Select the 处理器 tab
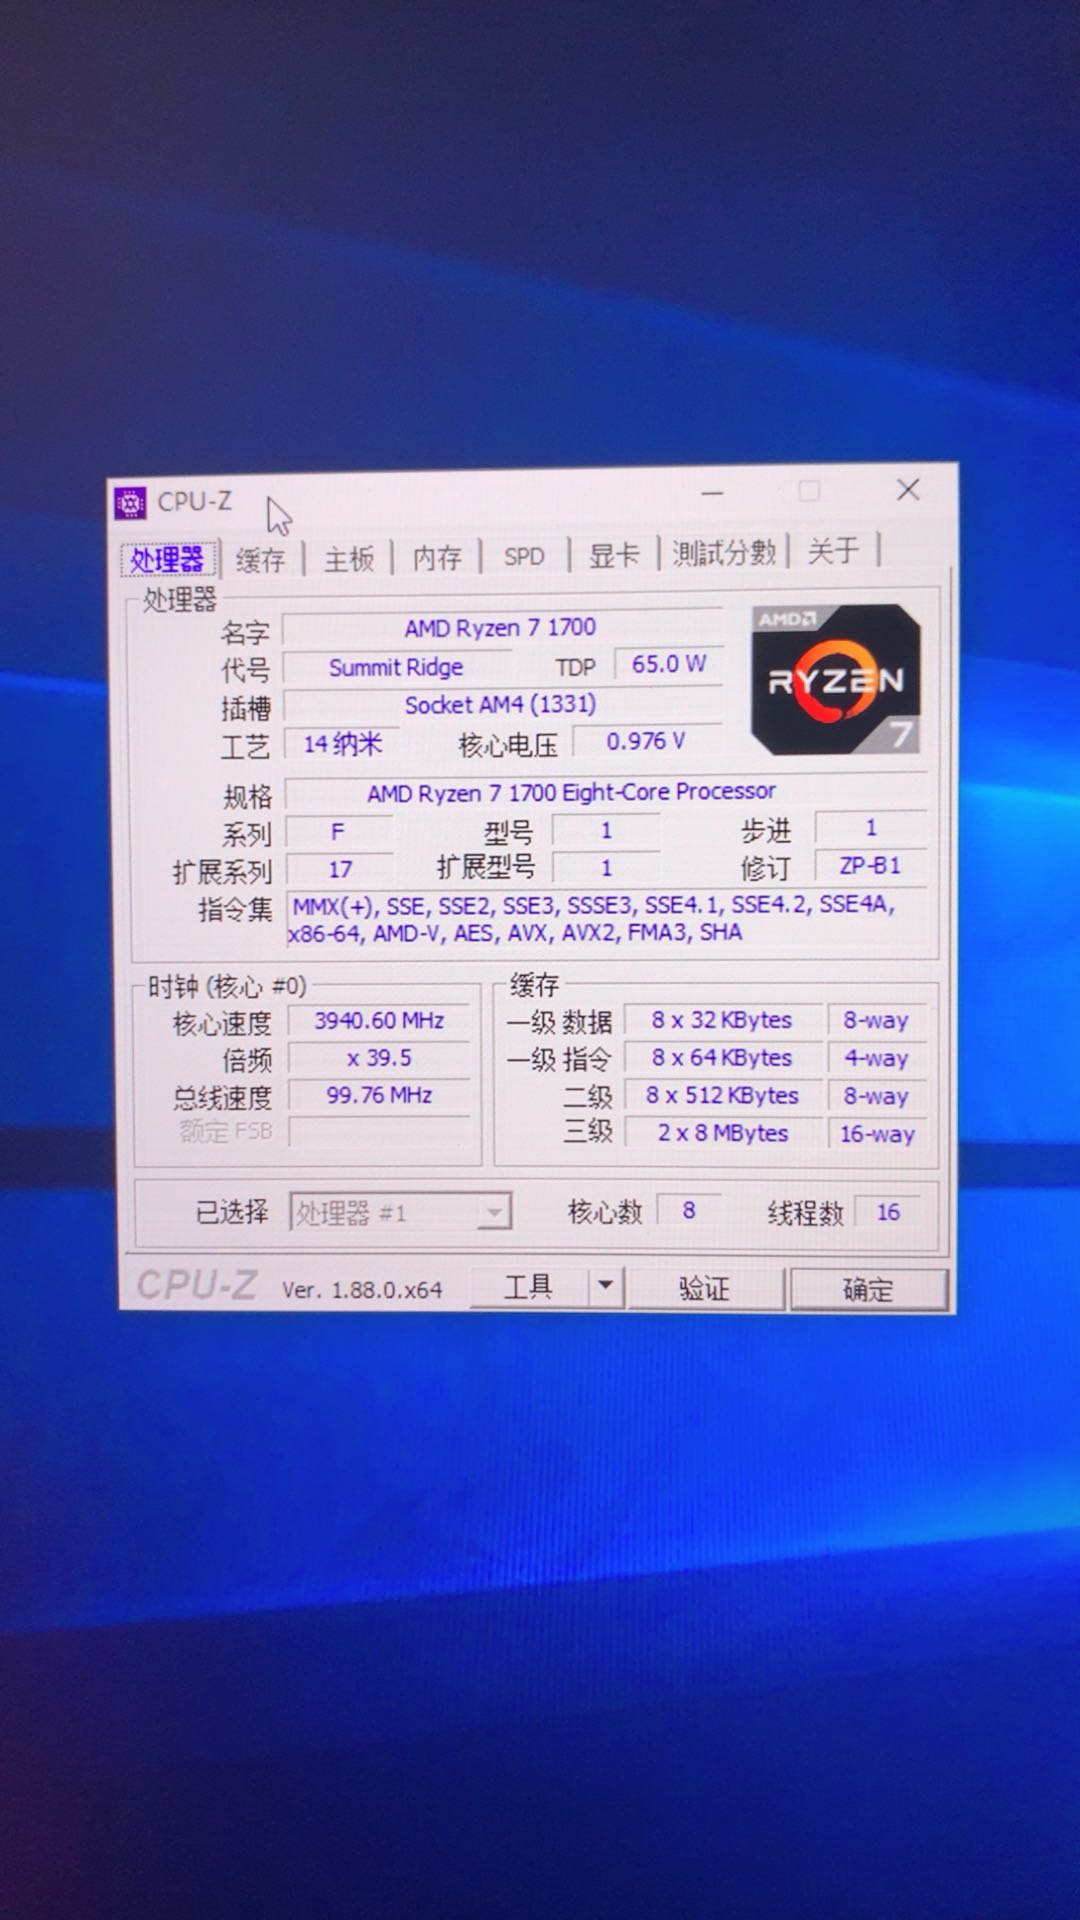 point(168,559)
